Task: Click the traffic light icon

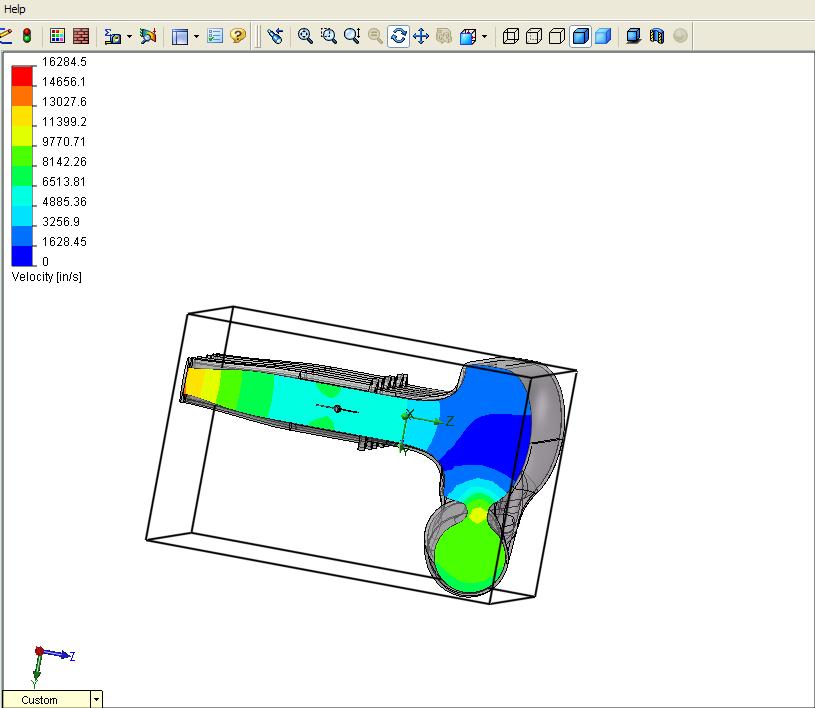Action: (27, 36)
